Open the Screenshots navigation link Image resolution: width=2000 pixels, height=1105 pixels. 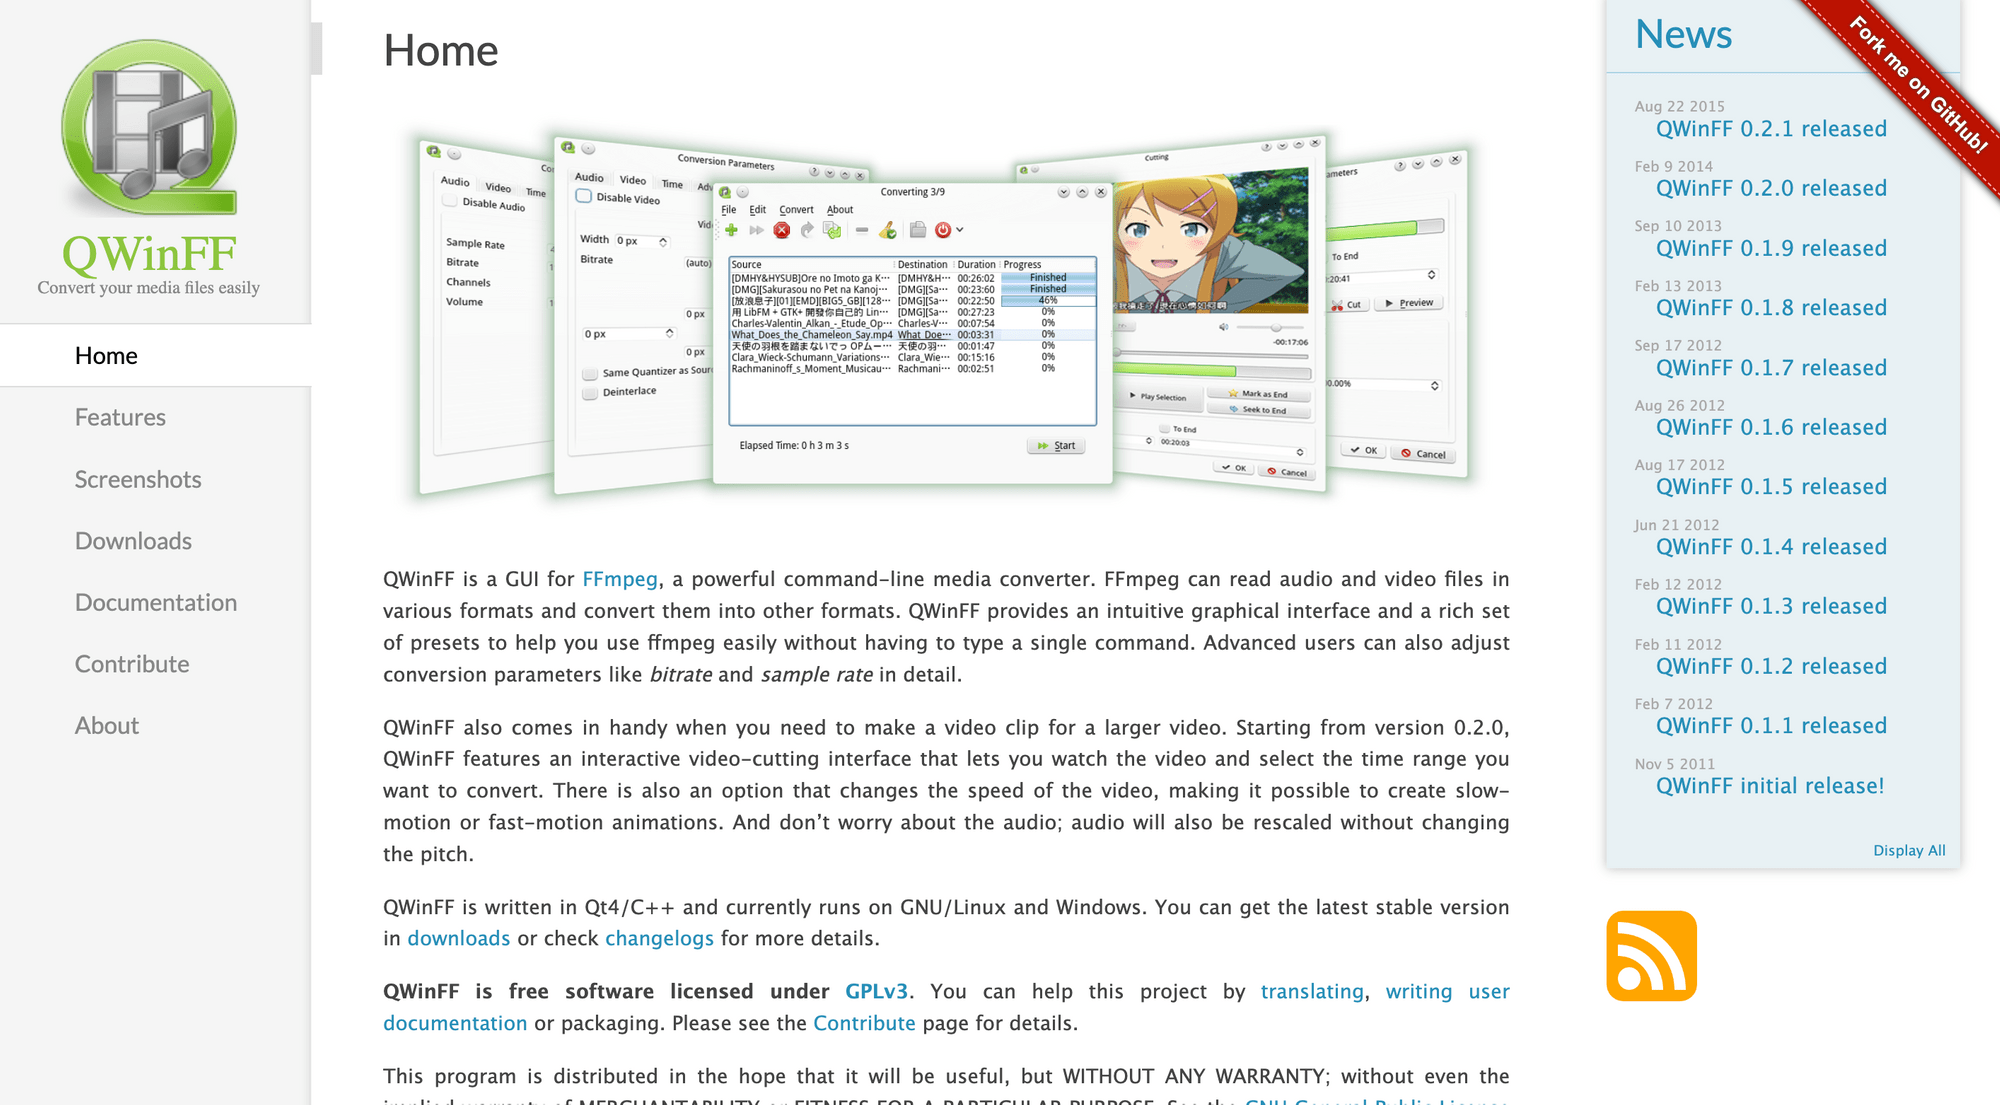[139, 479]
